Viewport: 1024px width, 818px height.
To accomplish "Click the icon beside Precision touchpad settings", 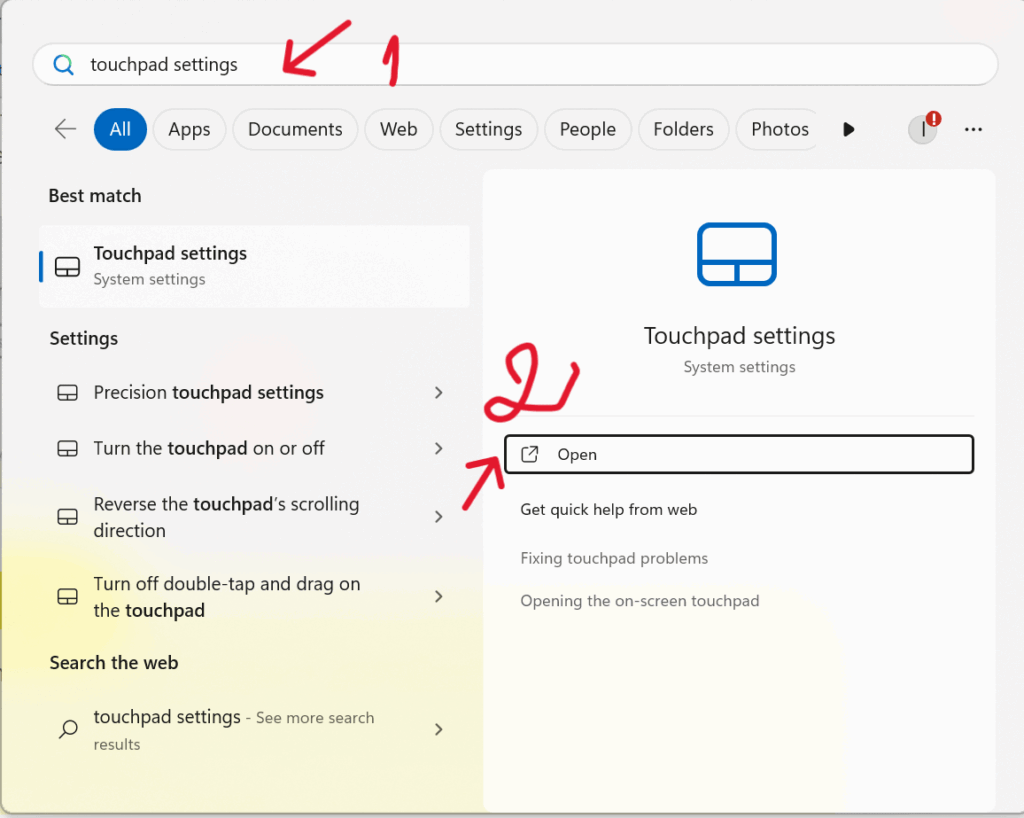I will click(66, 392).
